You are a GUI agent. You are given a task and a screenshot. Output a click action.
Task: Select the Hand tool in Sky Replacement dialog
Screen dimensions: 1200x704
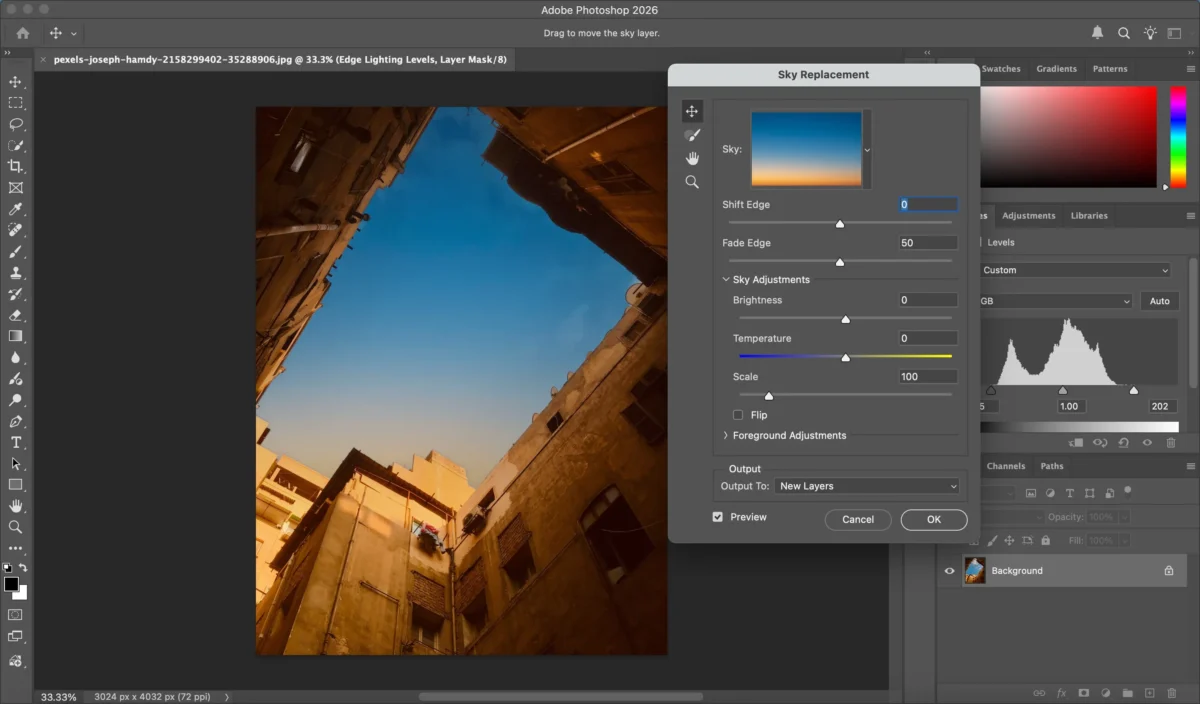coord(691,158)
